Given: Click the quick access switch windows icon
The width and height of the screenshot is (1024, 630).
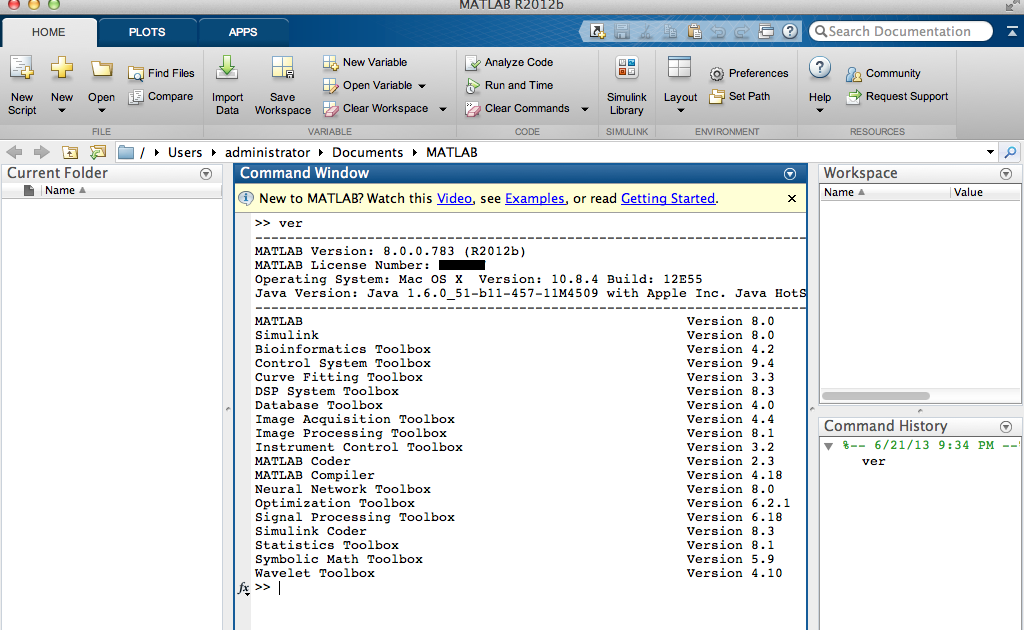Looking at the screenshot, I should coord(765,31).
